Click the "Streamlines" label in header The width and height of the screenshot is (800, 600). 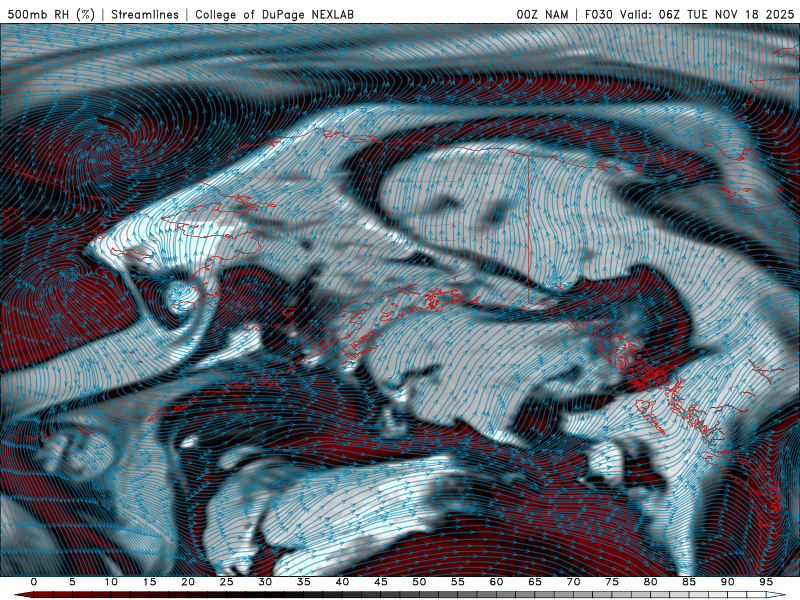tap(145, 15)
